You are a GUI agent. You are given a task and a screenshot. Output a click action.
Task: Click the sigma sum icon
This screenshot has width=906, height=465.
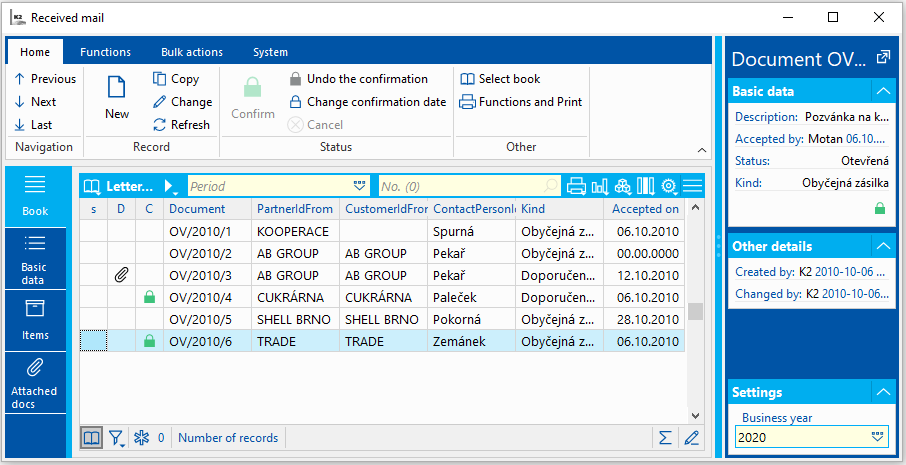(x=665, y=437)
